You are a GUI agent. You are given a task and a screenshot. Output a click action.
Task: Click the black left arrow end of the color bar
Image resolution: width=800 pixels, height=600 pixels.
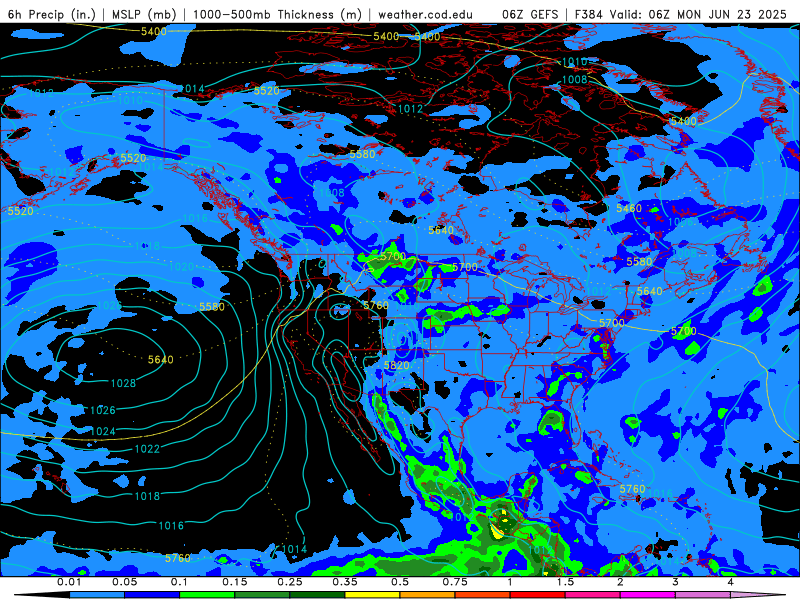[42, 595]
